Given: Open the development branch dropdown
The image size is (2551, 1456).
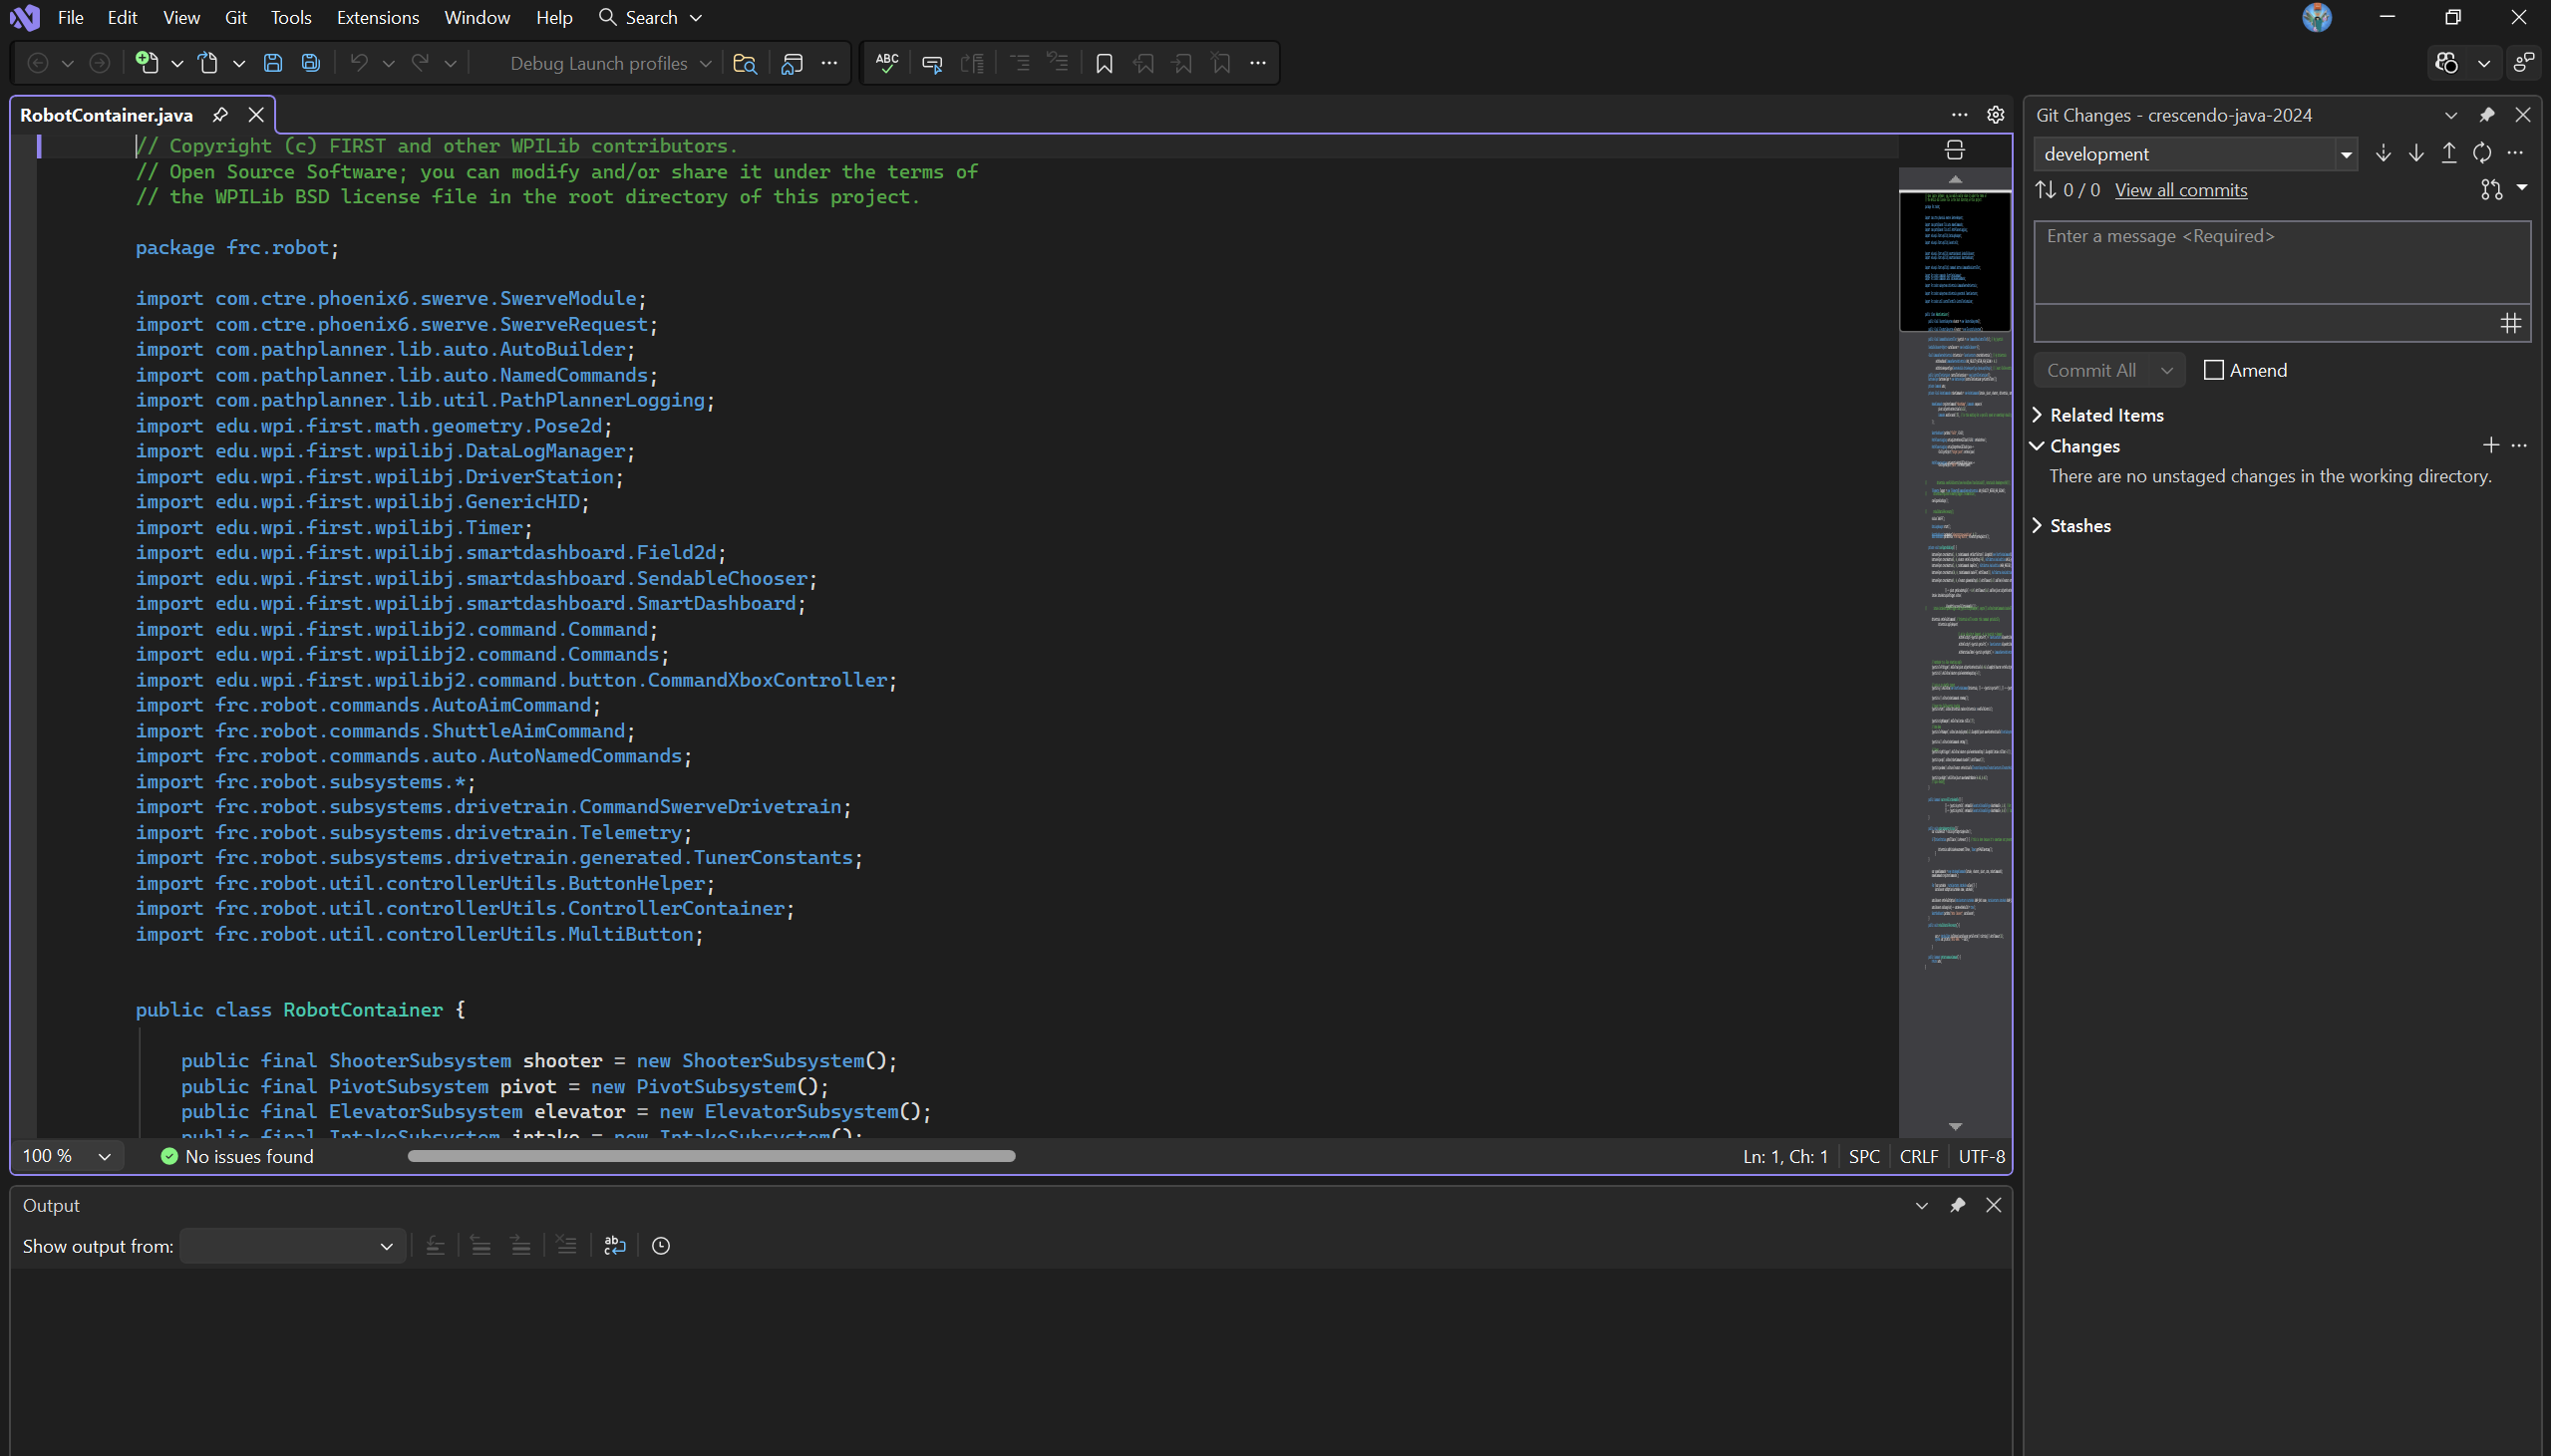Looking at the screenshot, I should pyautogui.click(x=2345, y=154).
